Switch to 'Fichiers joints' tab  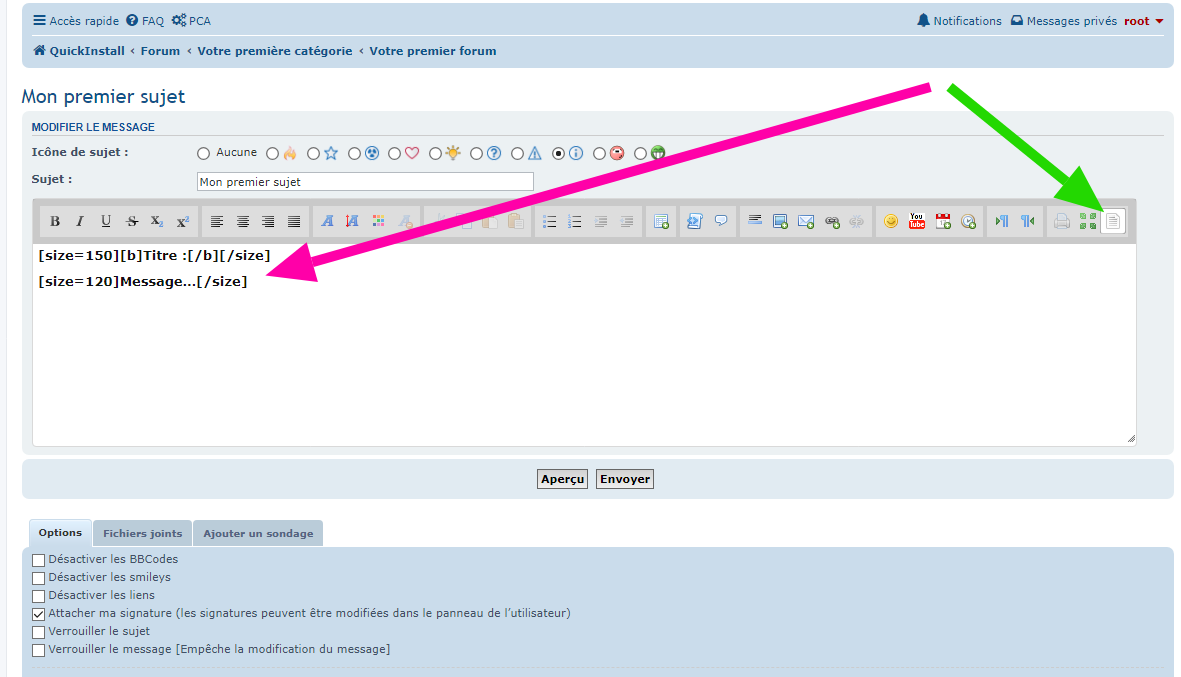[x=142, y=533]
